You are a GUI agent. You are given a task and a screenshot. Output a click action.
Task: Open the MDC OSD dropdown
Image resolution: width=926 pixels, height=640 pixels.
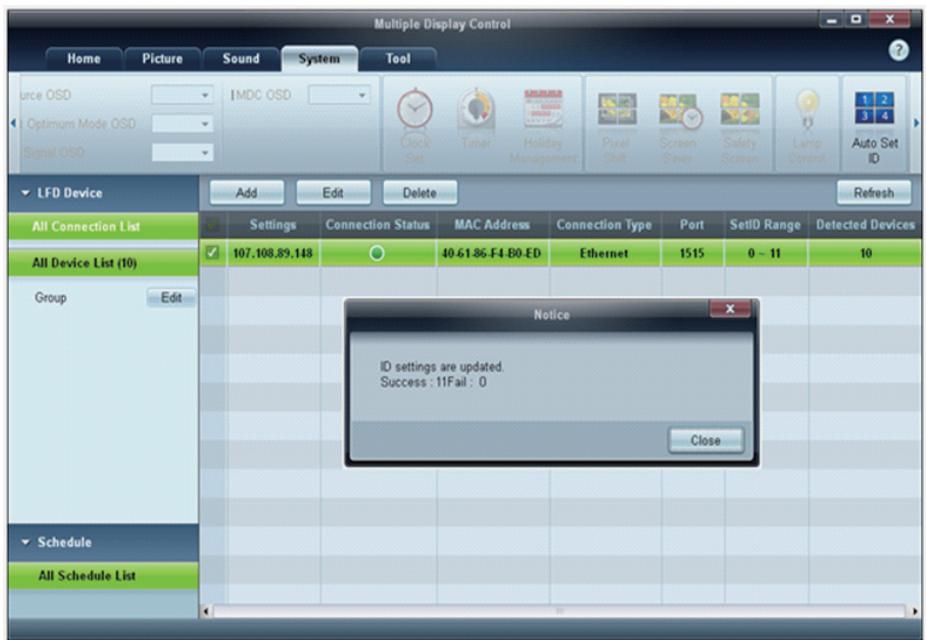pos(339,95)
